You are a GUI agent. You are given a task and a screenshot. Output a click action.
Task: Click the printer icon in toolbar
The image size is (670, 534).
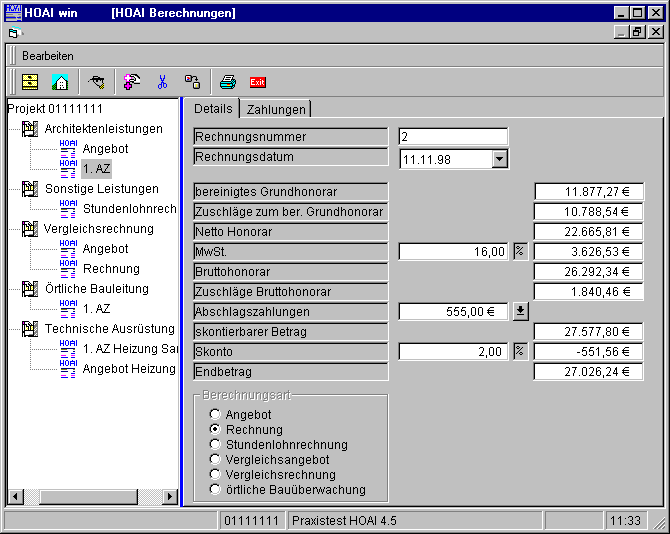coord(228,82)
